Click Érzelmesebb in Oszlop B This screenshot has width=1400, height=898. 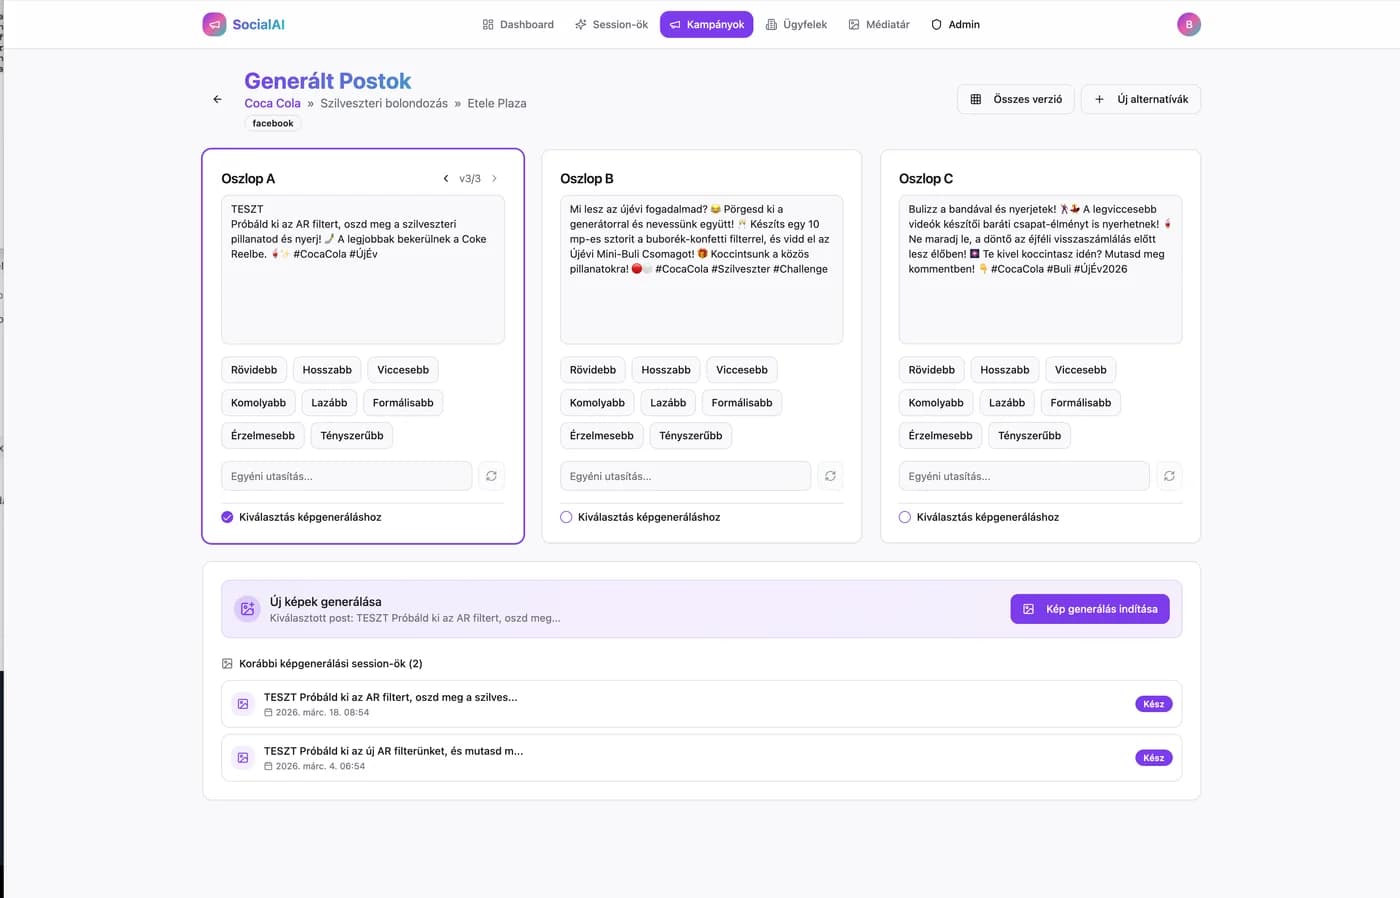pyautogui.click(x=602, y=436)
